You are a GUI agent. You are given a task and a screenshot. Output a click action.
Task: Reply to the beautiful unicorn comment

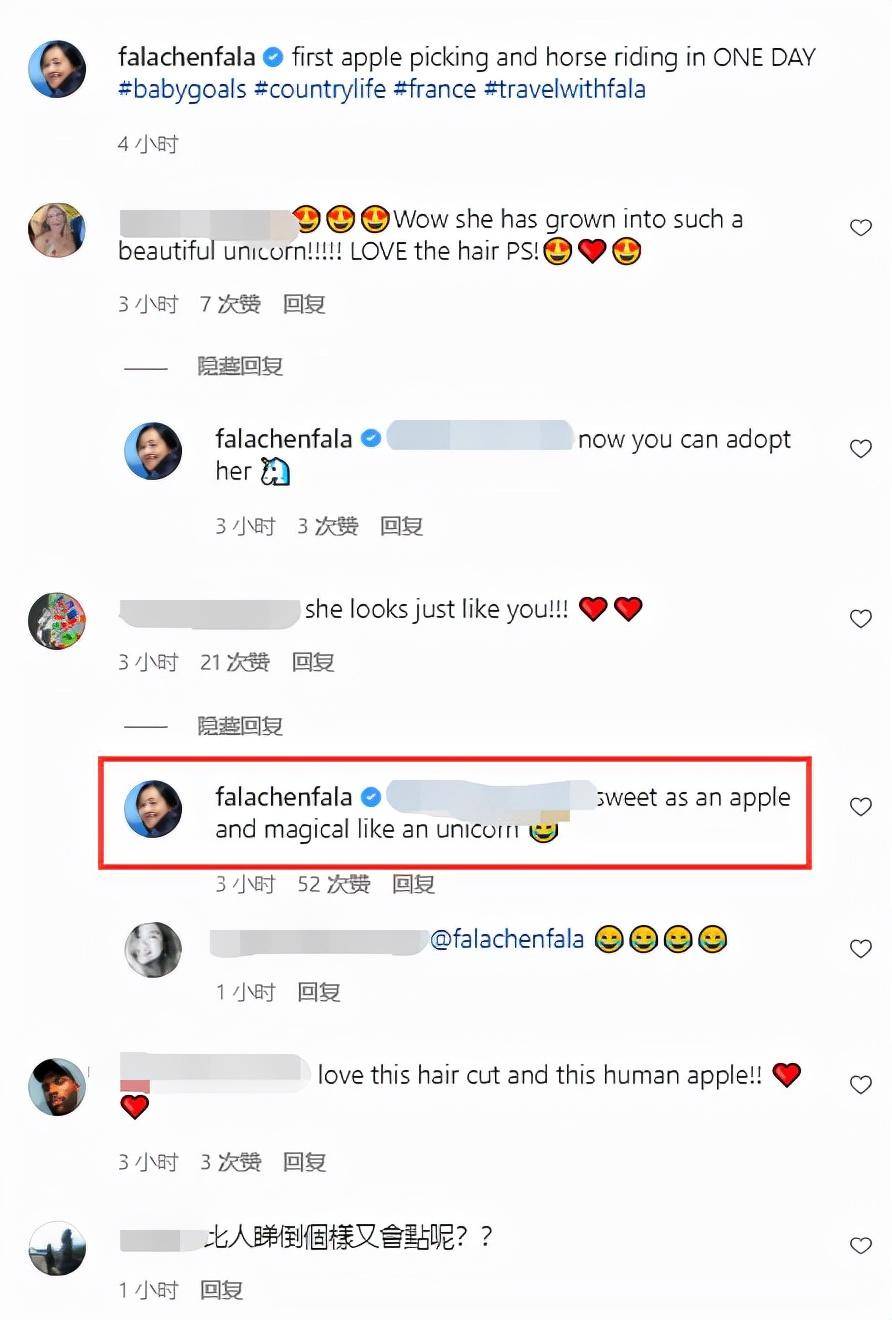point(304,304)
